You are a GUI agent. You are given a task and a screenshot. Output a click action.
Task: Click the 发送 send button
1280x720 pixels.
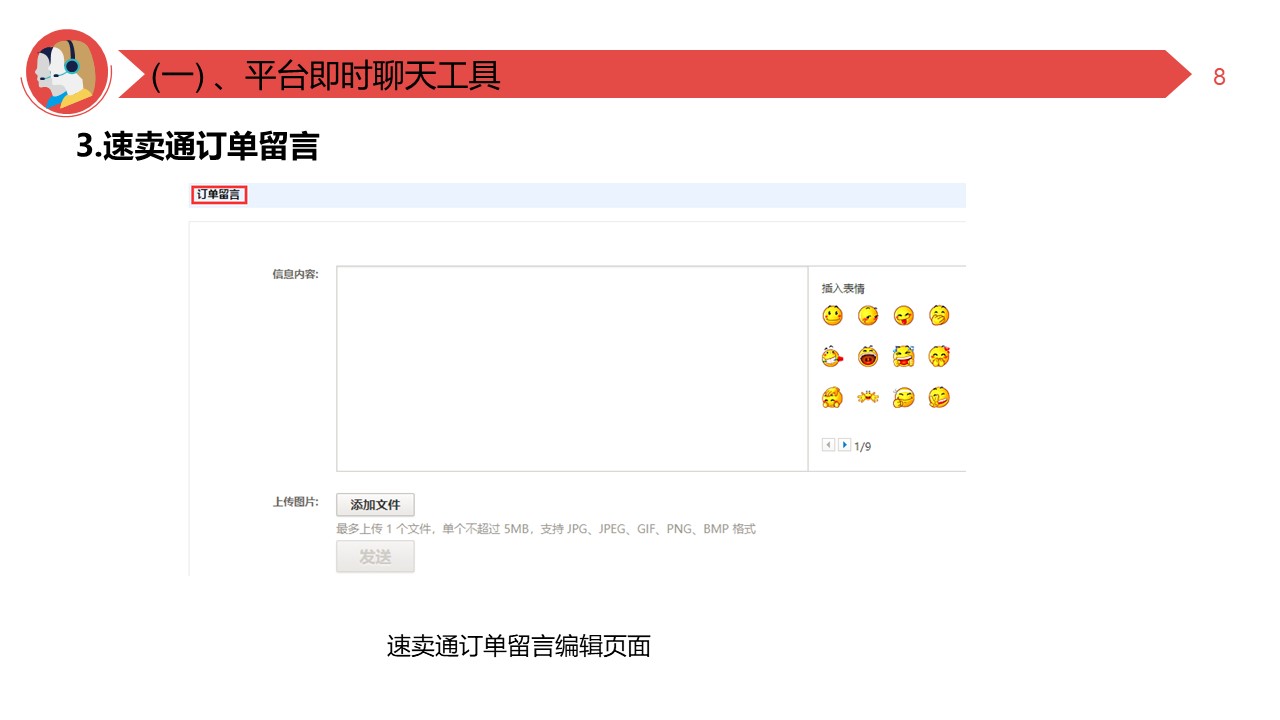point(375,557)
